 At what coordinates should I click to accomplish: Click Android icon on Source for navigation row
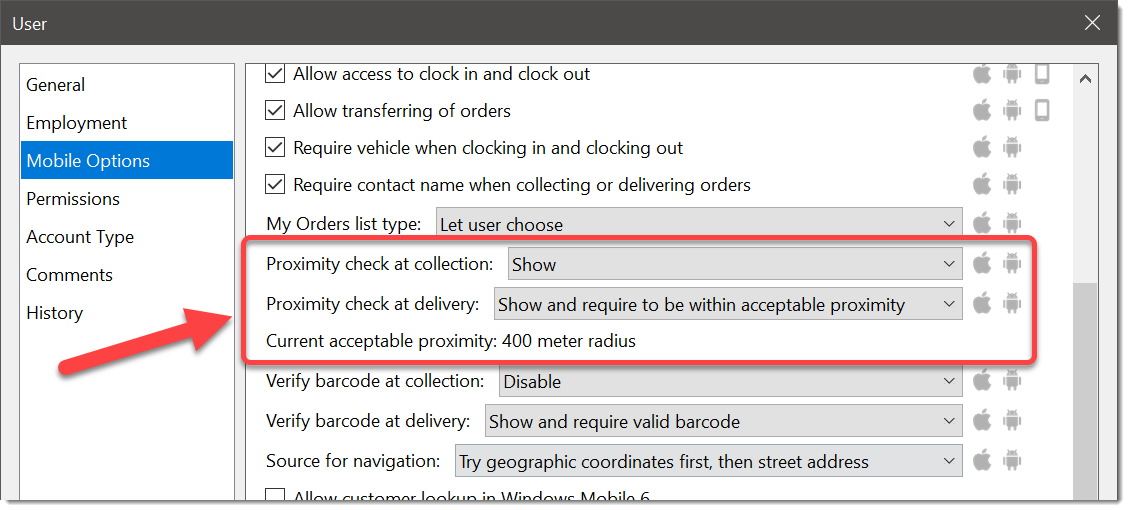pos(1011,460)
